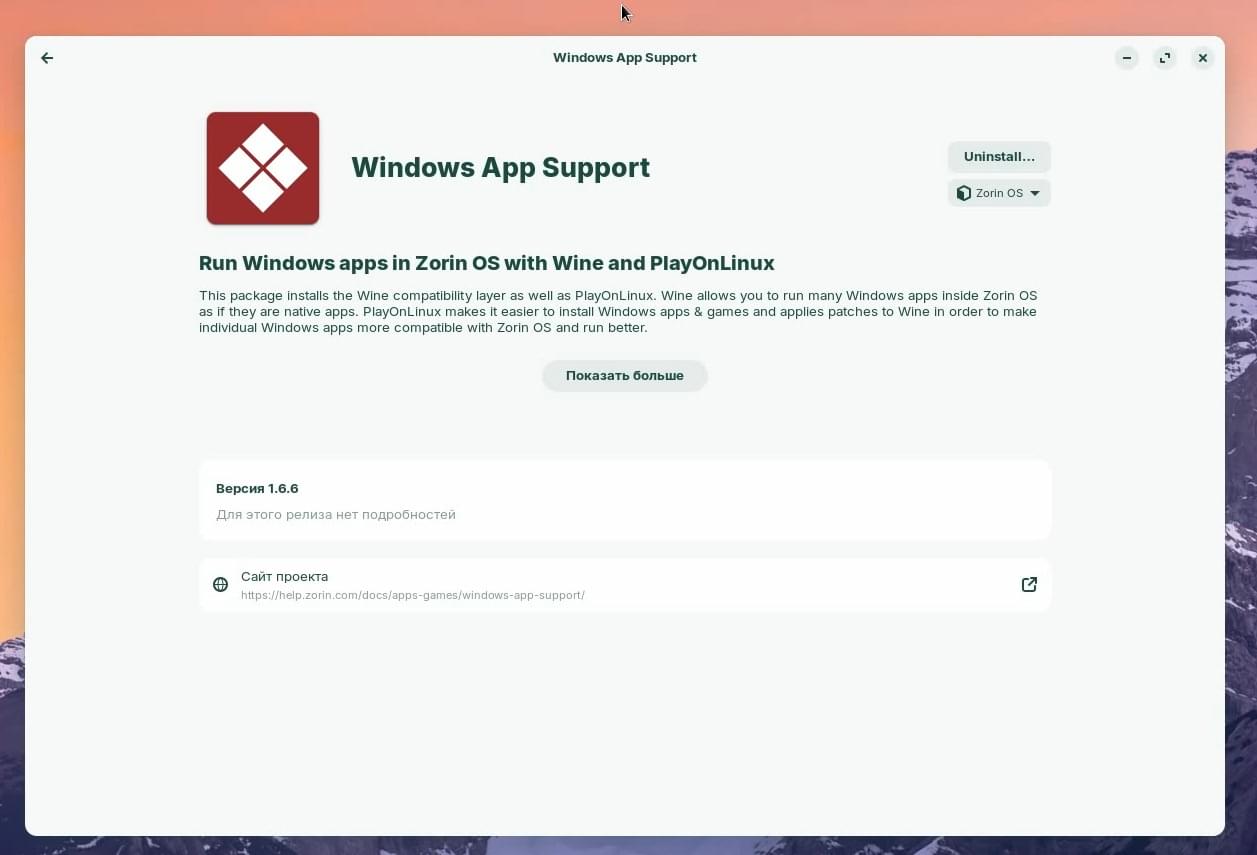The height and width of the screenshot is (855, 1257).
Task: Click the window title in the header bar
Action: coord(625,58)
